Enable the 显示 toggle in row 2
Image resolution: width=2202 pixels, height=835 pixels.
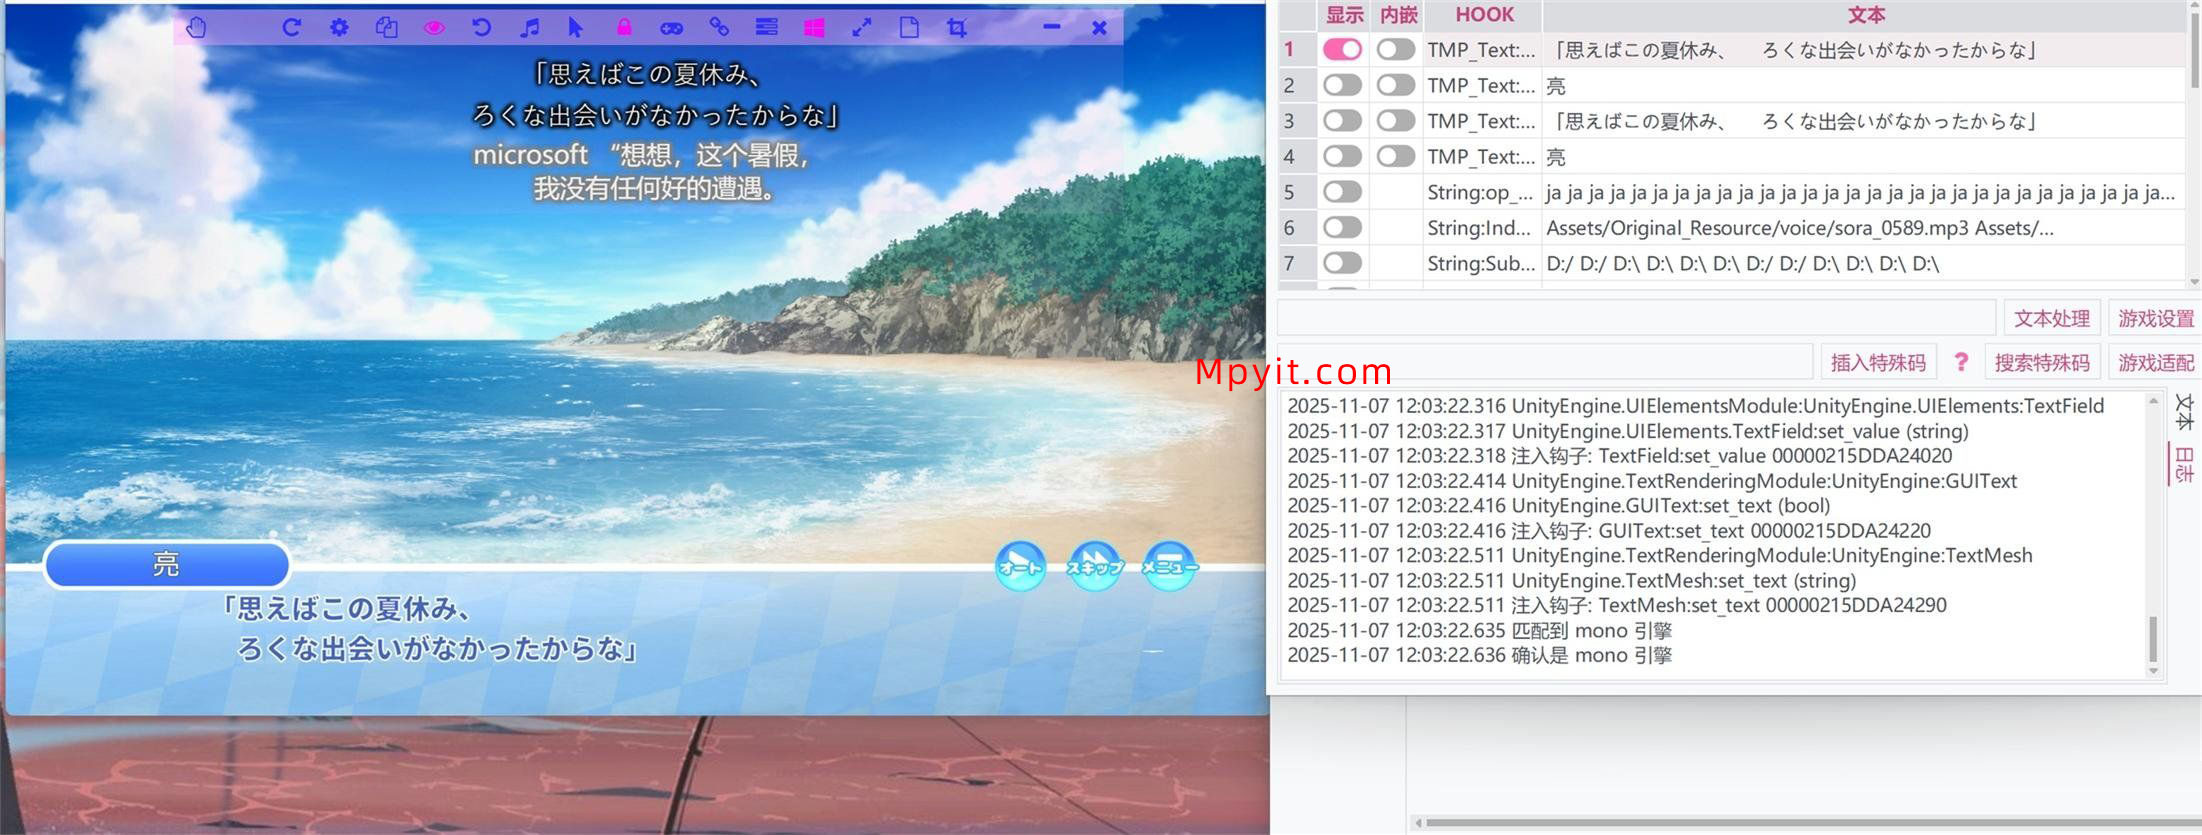(1342, 85)
